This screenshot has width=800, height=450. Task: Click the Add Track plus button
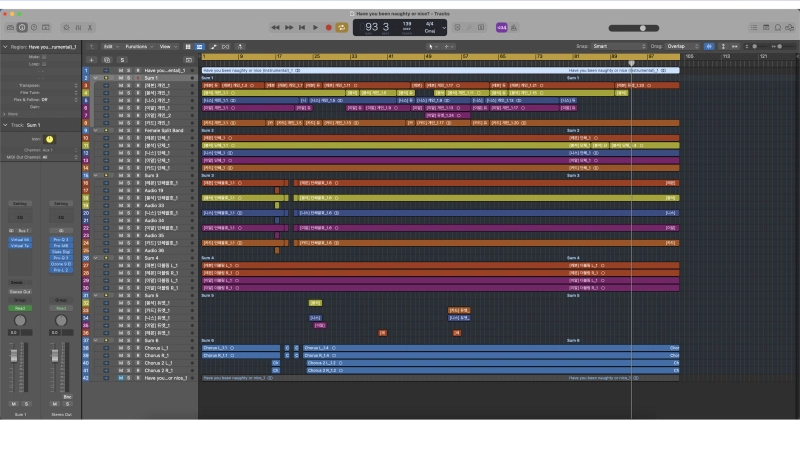pos(90,59)
